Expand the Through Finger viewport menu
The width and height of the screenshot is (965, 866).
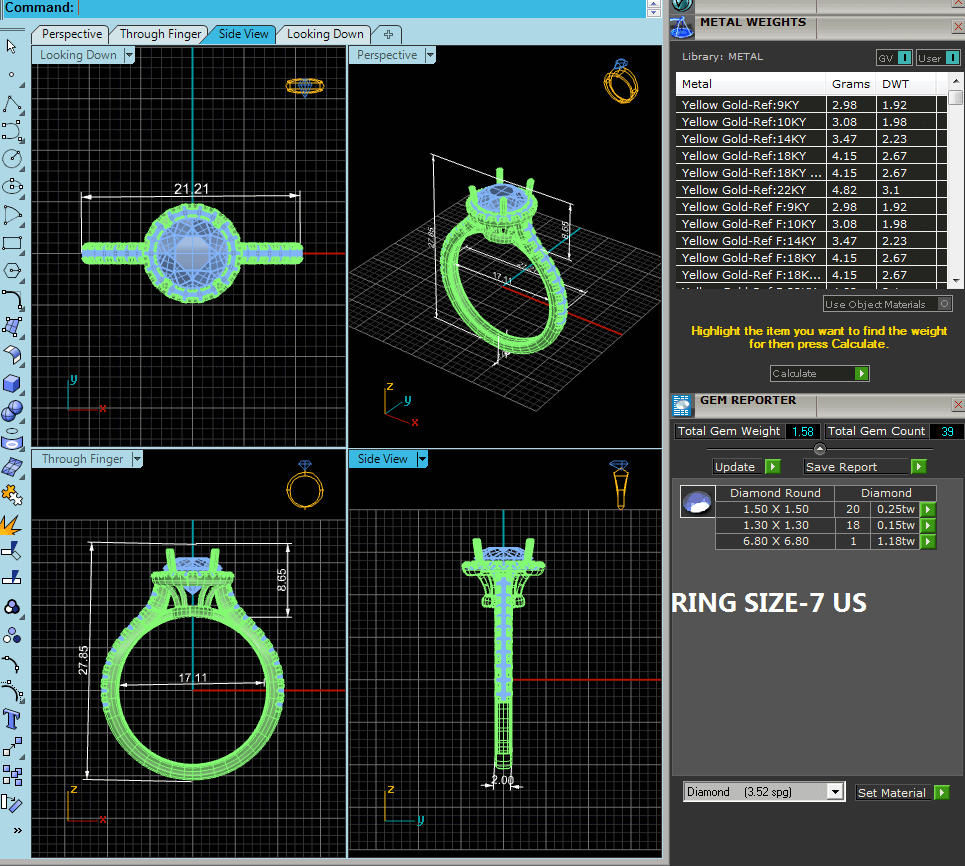click(x=136, y=460)
